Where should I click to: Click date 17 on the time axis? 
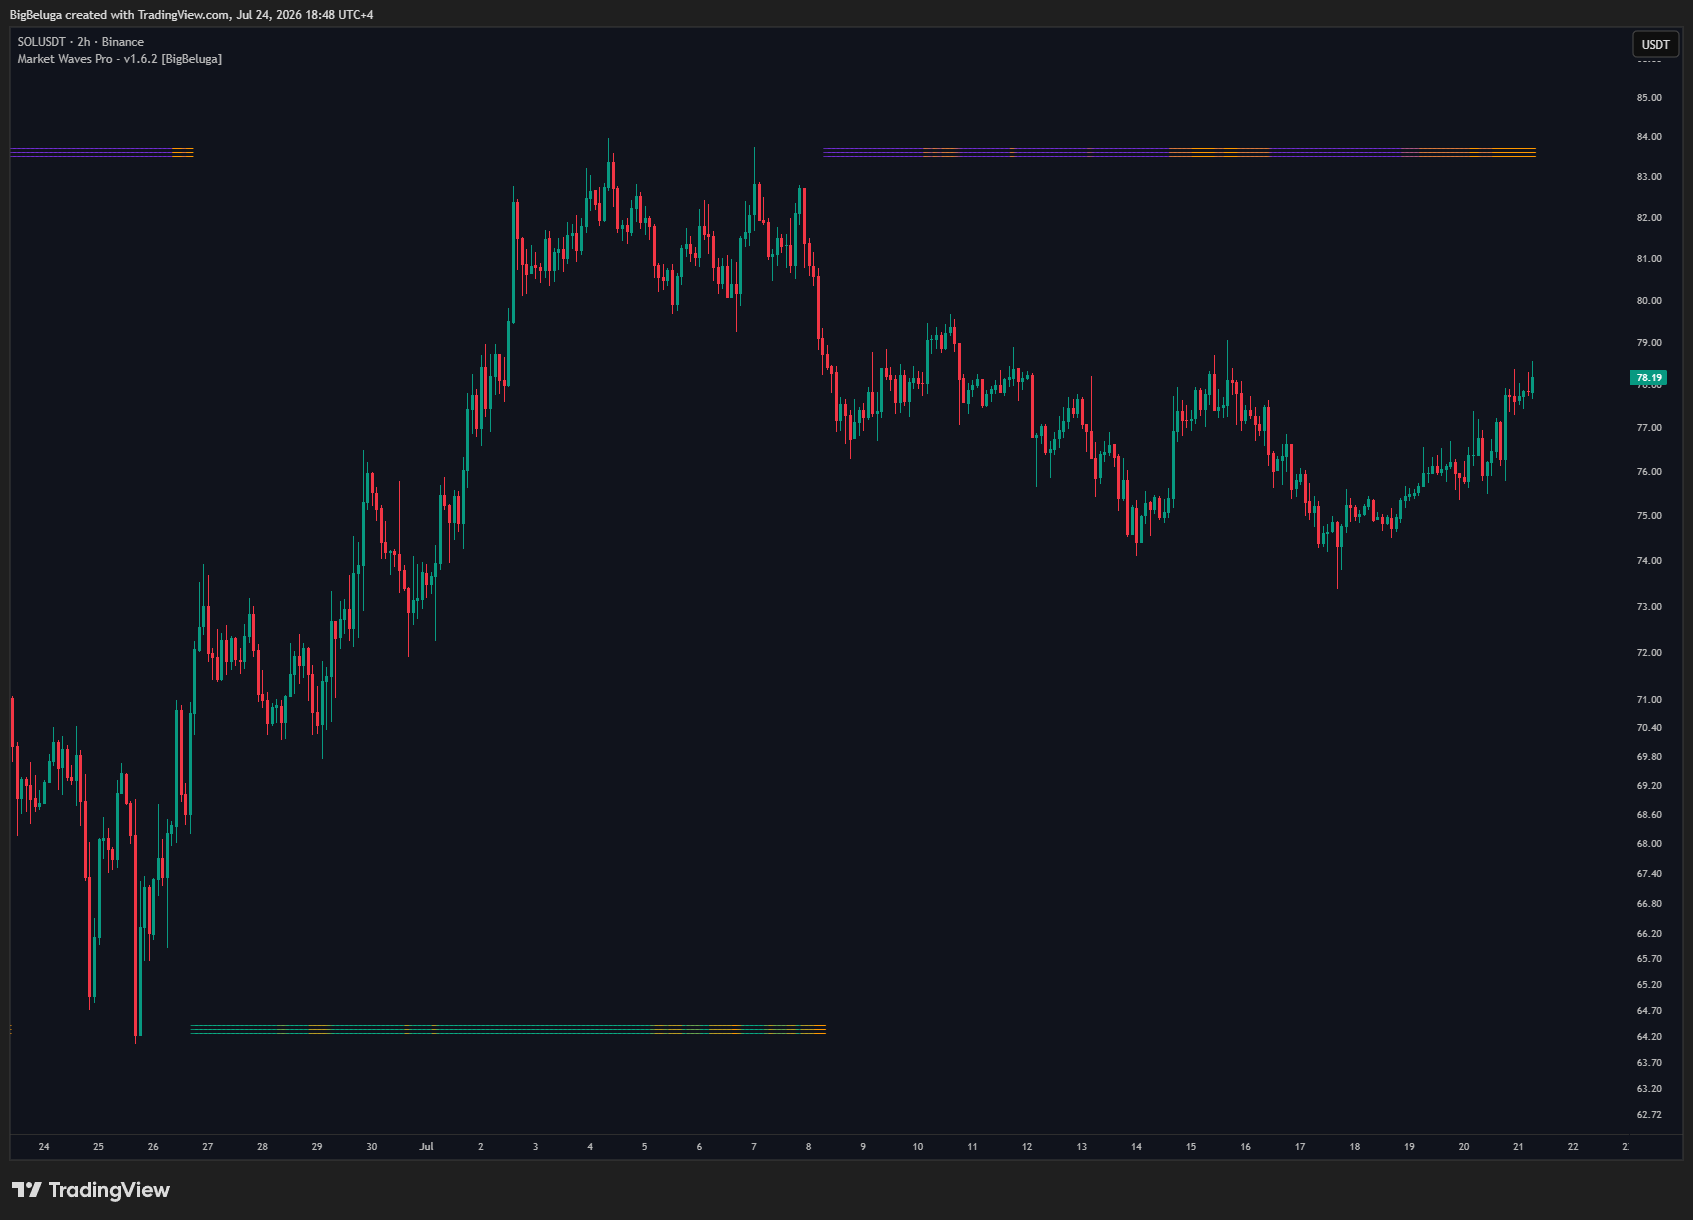(1300, 1147)
